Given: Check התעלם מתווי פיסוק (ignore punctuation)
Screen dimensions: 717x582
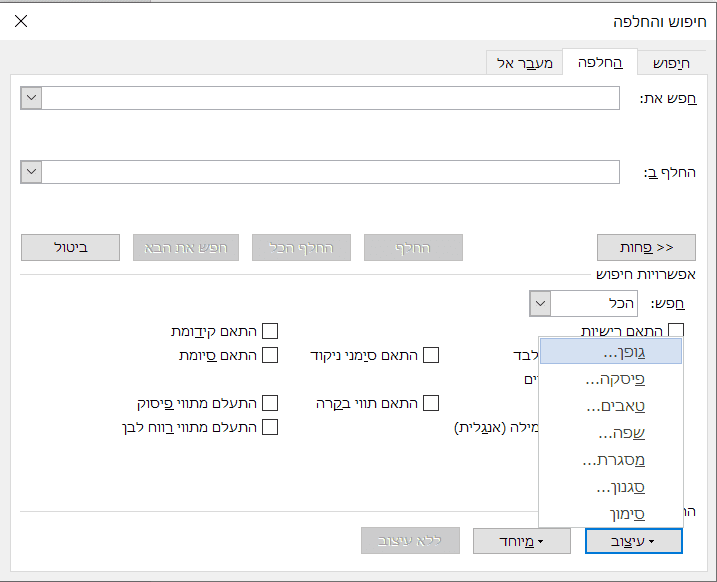Looking at the screenshot, I should 270,403.
